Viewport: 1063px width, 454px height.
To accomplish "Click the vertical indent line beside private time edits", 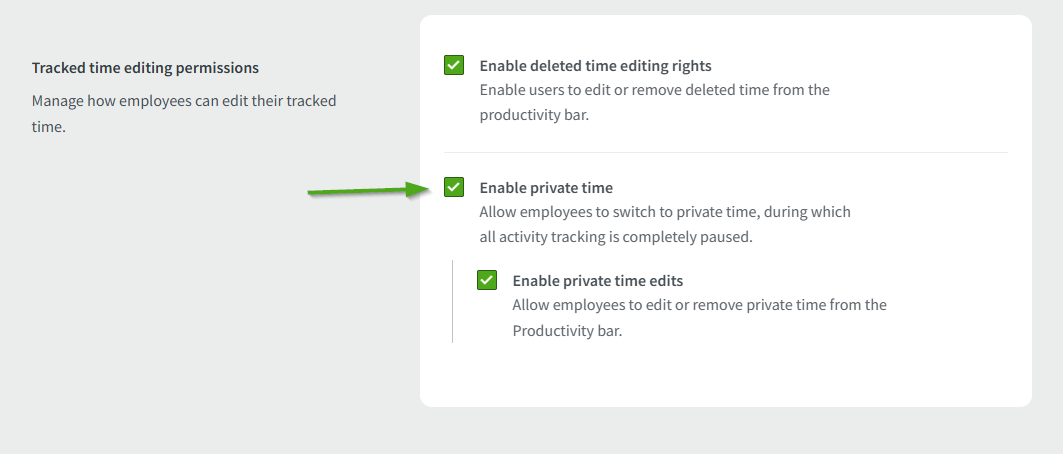I will coord(452,302).
